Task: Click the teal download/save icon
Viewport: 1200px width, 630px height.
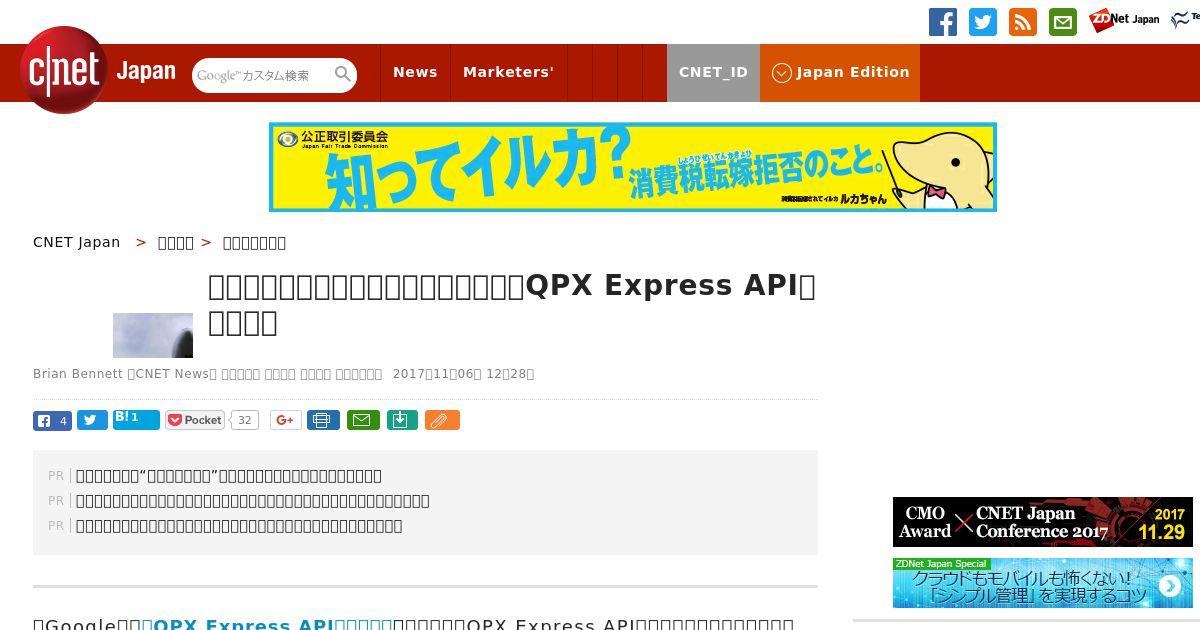Action: tap(402, 420)
